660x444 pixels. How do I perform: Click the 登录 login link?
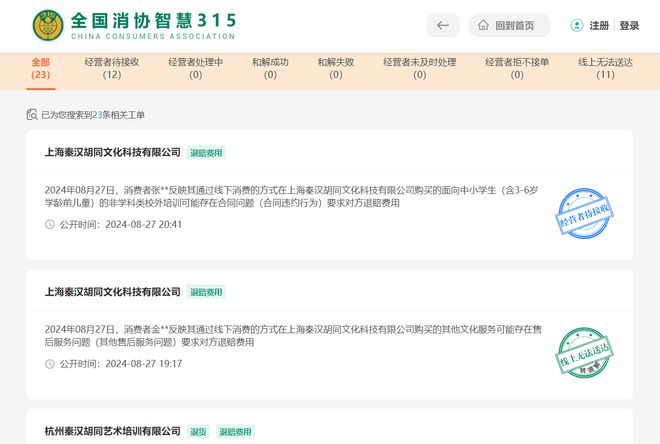click(629, 26)
